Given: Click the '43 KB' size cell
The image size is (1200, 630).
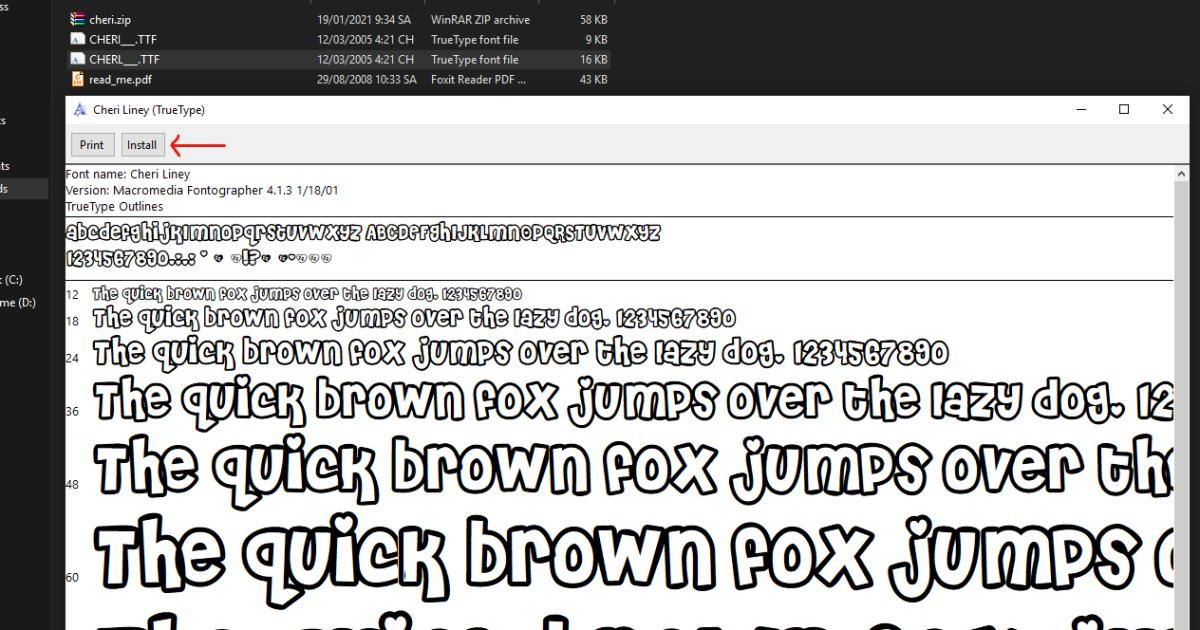Looking at the screenshot, I should coord(593,79).
